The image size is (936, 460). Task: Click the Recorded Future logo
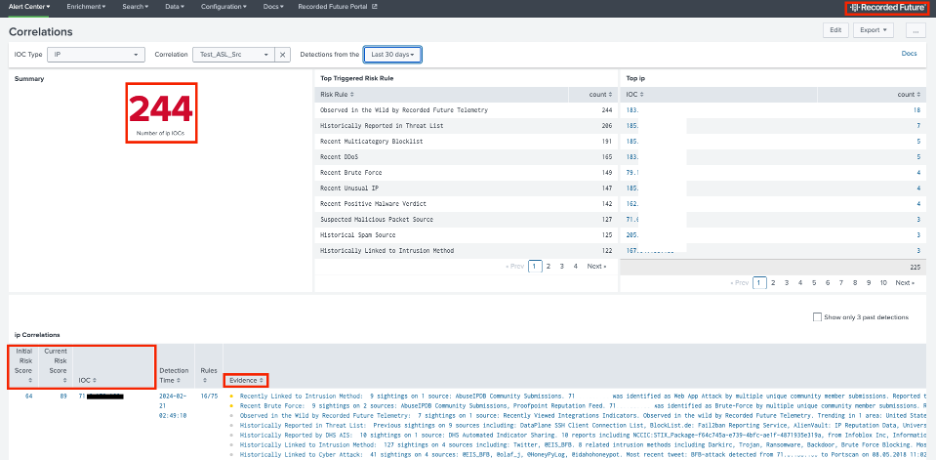[888, 7]
